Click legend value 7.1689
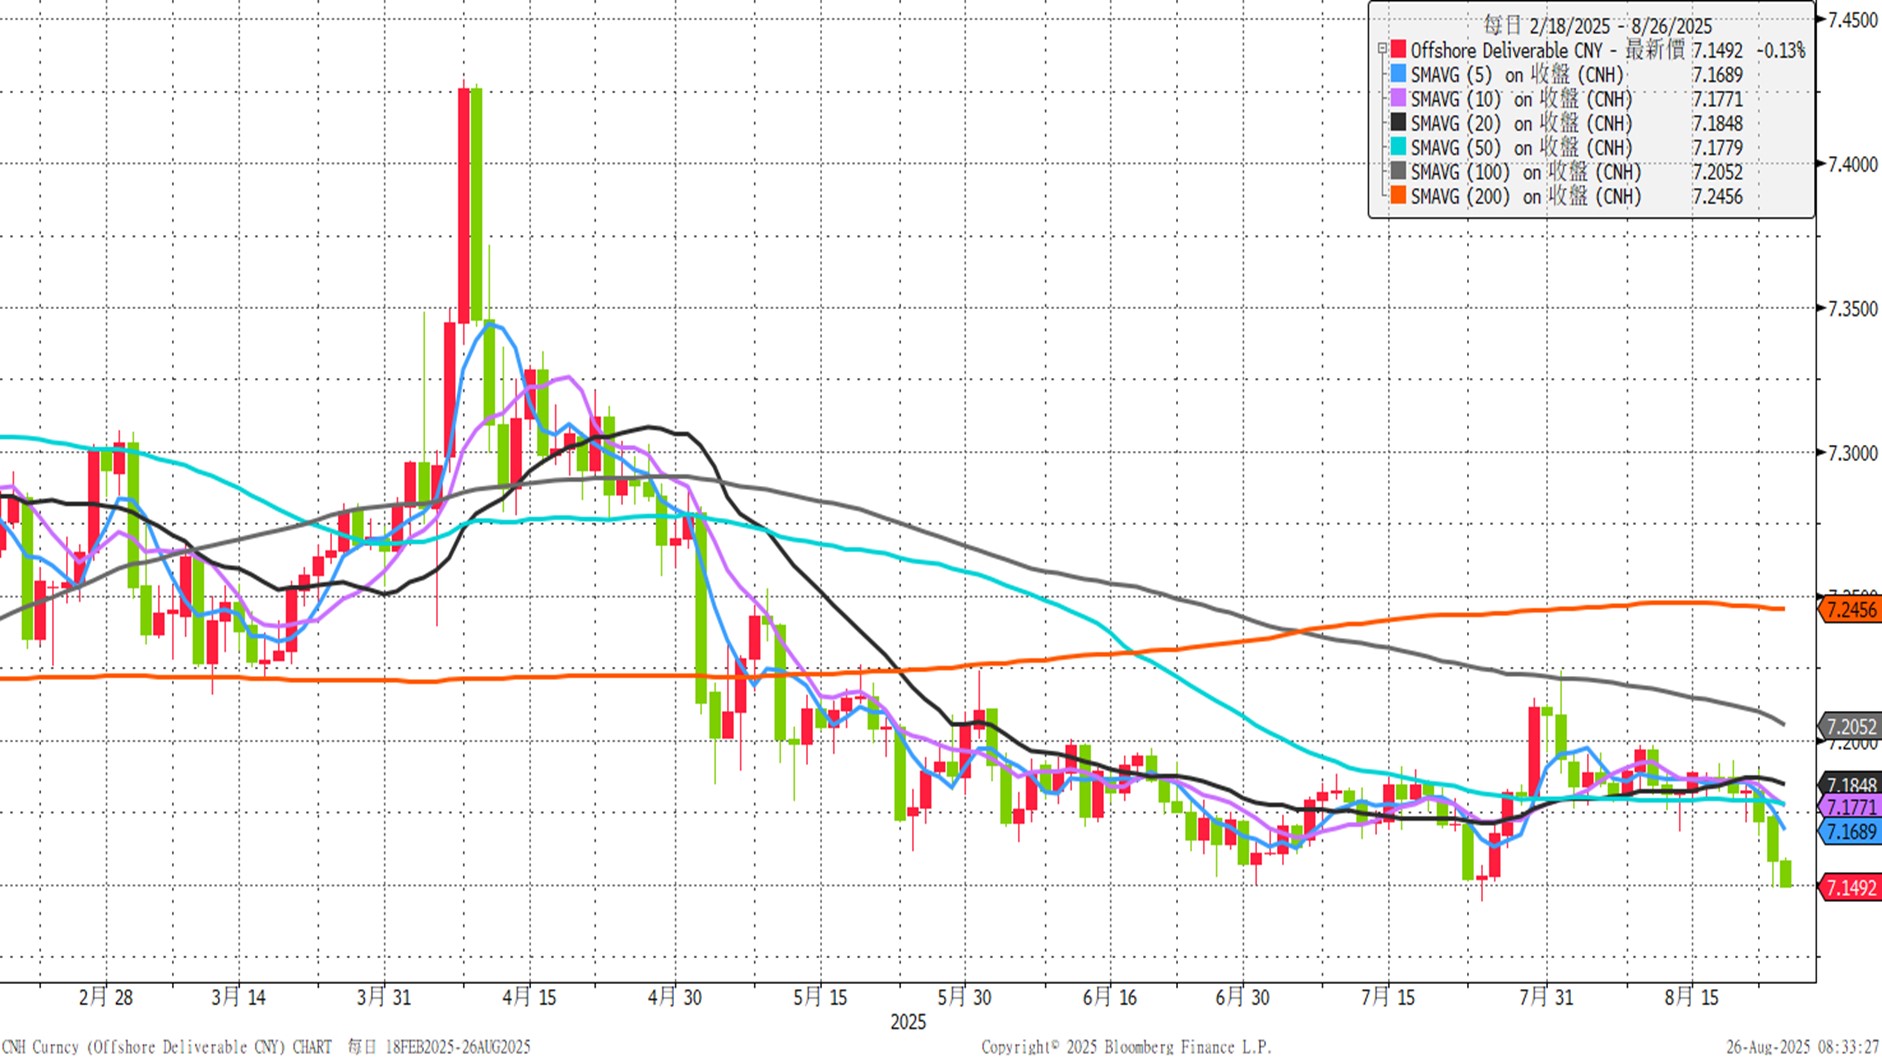 [x=1717, y=75]
